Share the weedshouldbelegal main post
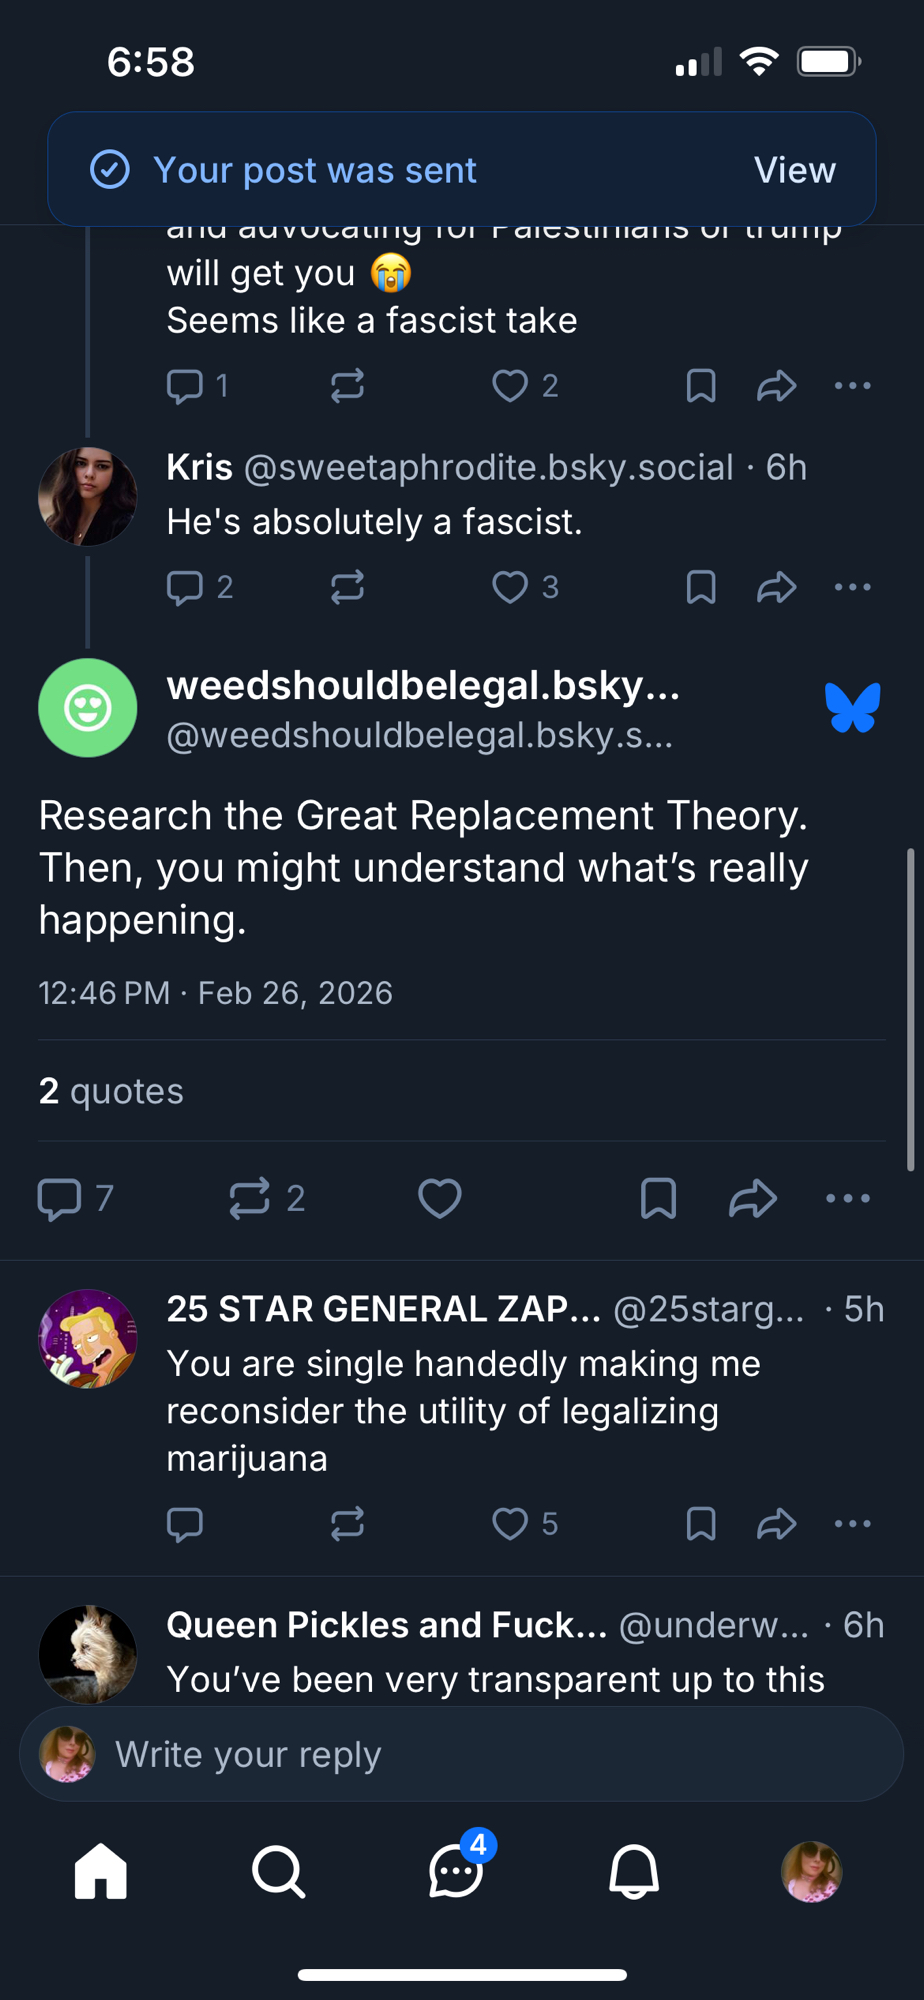 tap(753, 1198)
